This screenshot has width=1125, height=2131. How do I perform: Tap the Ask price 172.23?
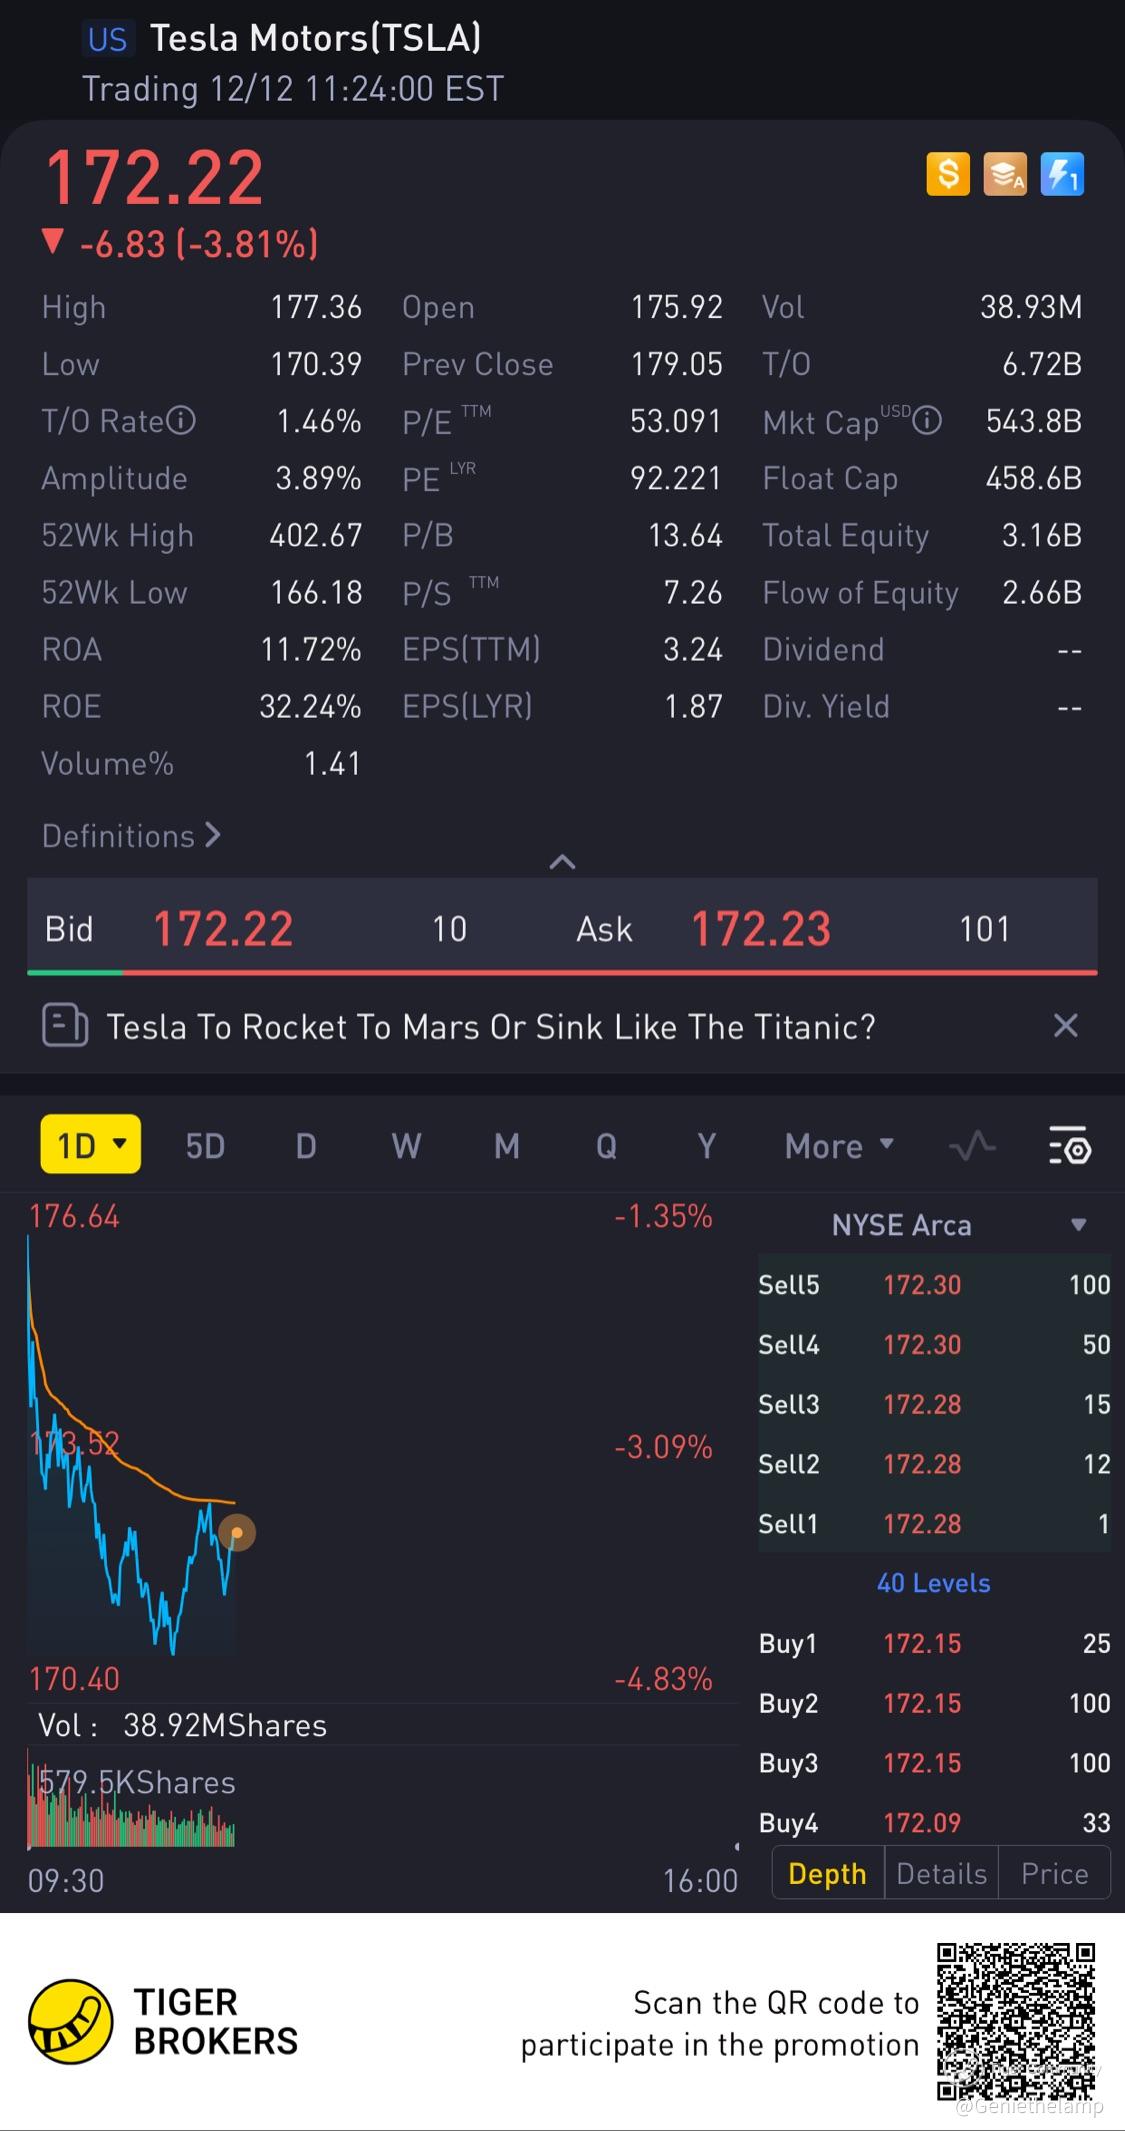pyautogui.click(x=761, y=929)
